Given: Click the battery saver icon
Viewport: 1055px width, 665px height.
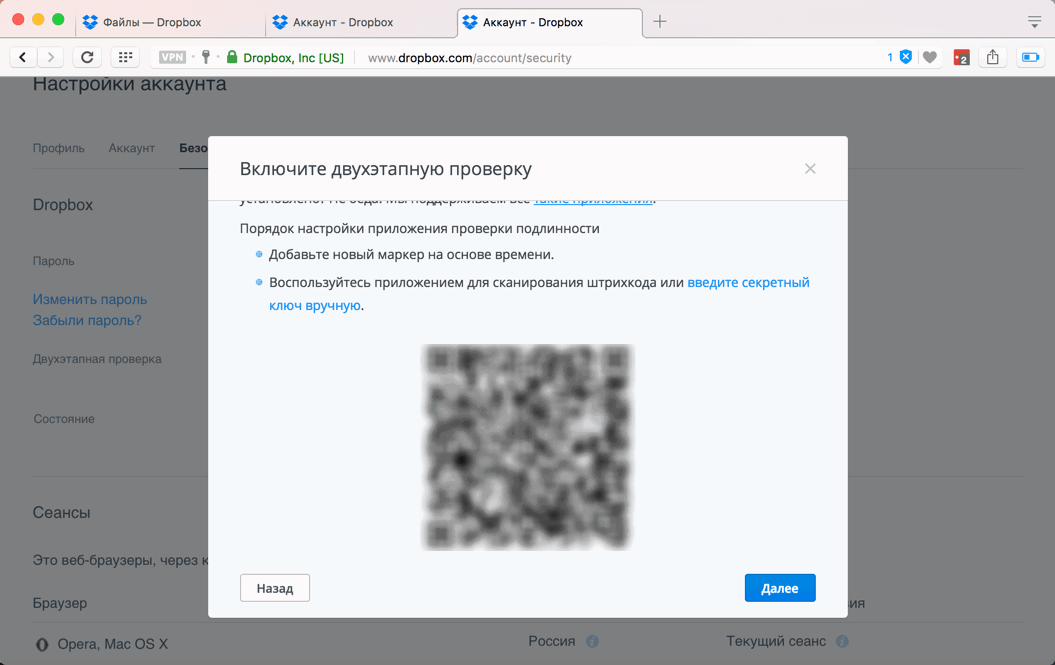Looking at the screenshot, I should [x=1031, y=57].
